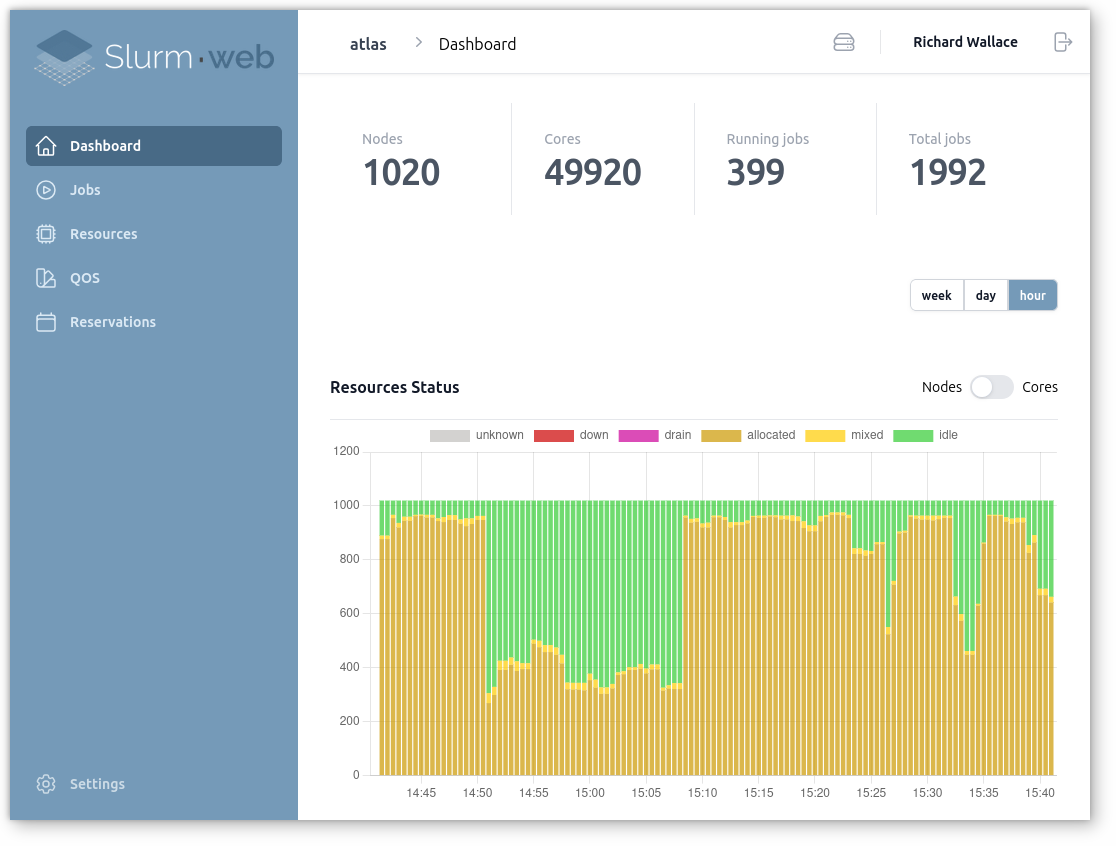Toggle the Nodes/Cores switch

pyautogui.click(x=992, y=387)
